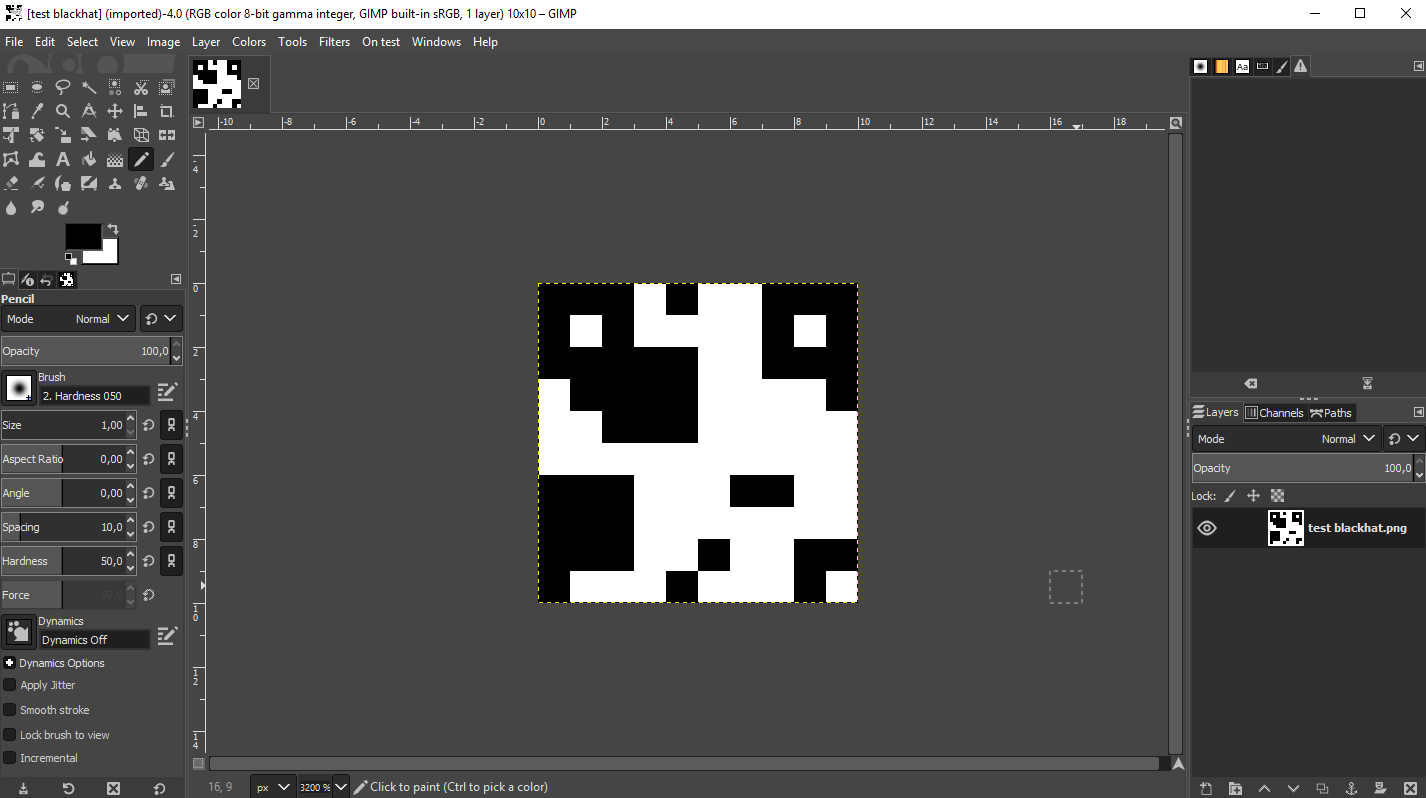Screen dimensions: 1426x798
Task: Click the background white color swatch
Action: click(x=108, y=254)
